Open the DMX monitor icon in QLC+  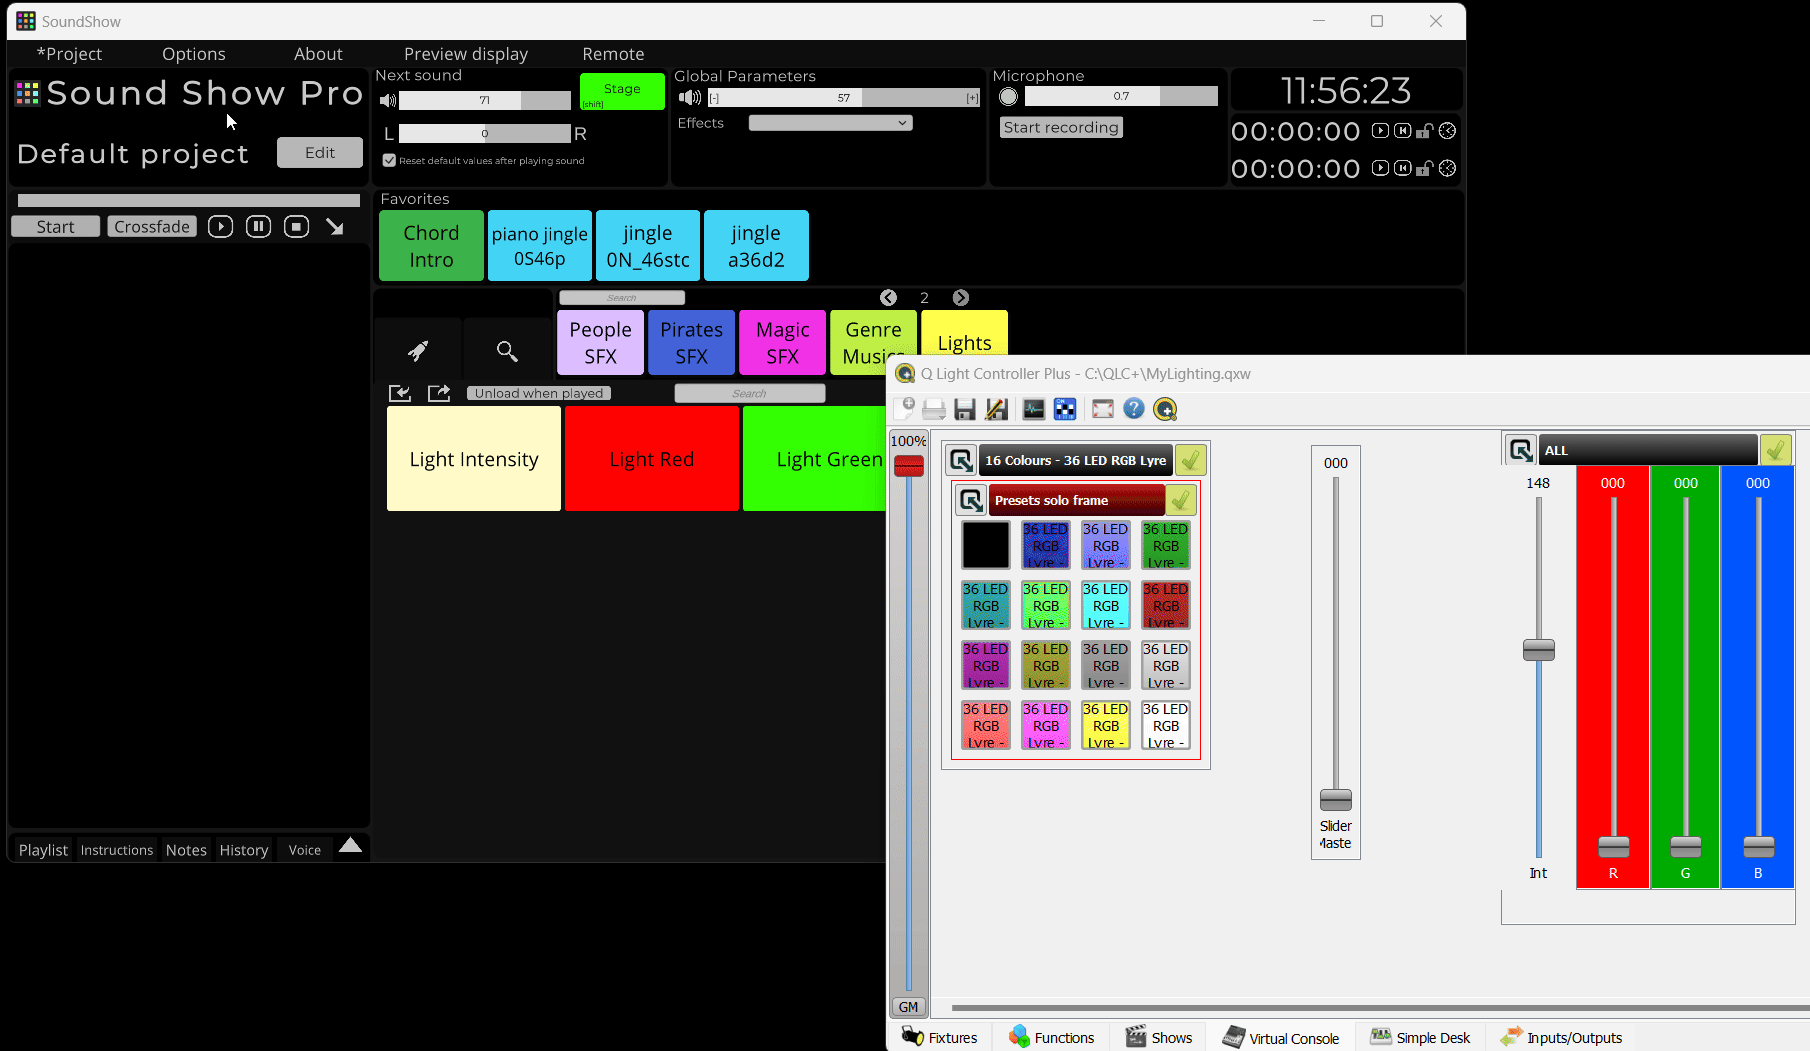pos(1034,409)
